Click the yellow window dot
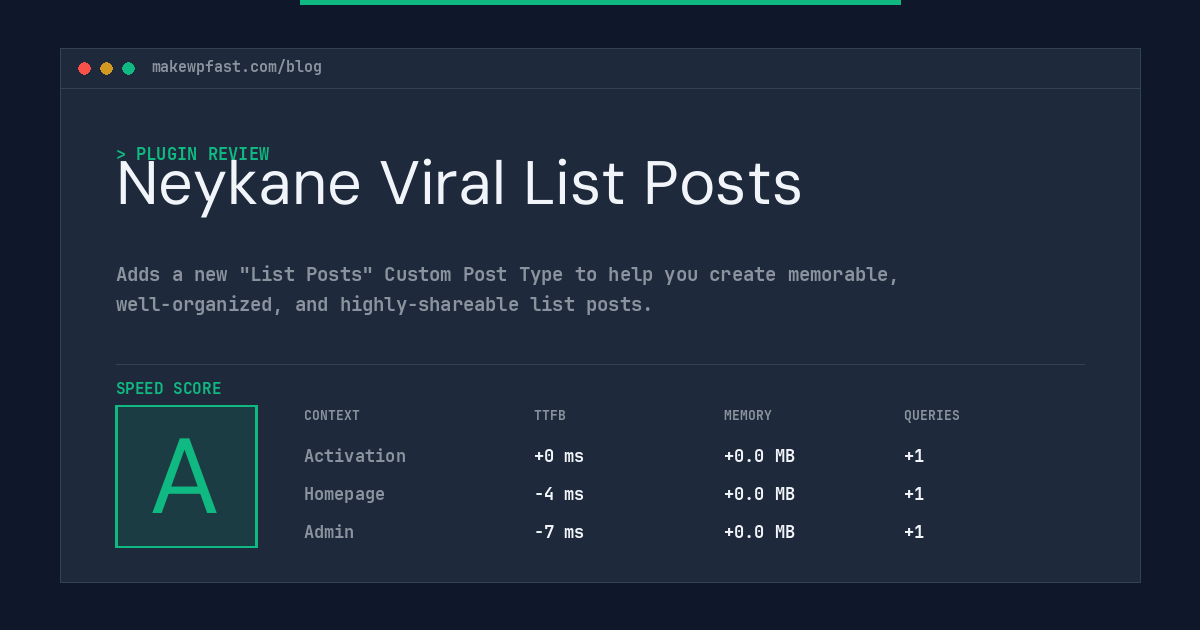1200x630 pixels. [x=106, y=68]
